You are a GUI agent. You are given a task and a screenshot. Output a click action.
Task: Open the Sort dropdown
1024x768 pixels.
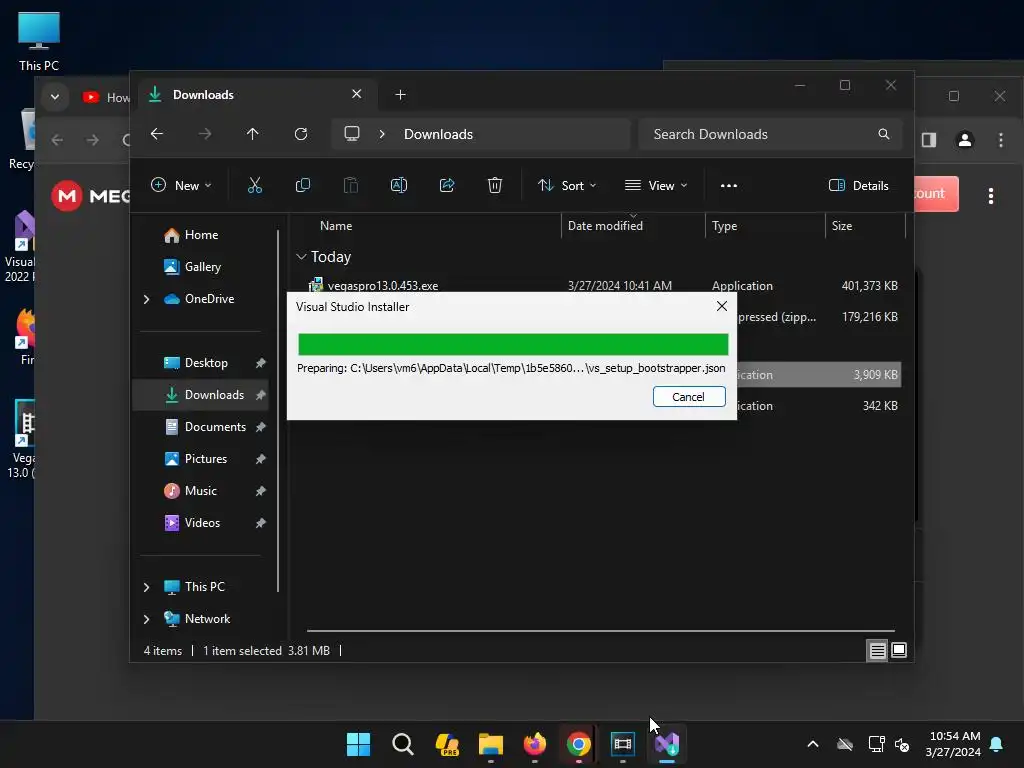pyautogui.click(x=567, y=185)
